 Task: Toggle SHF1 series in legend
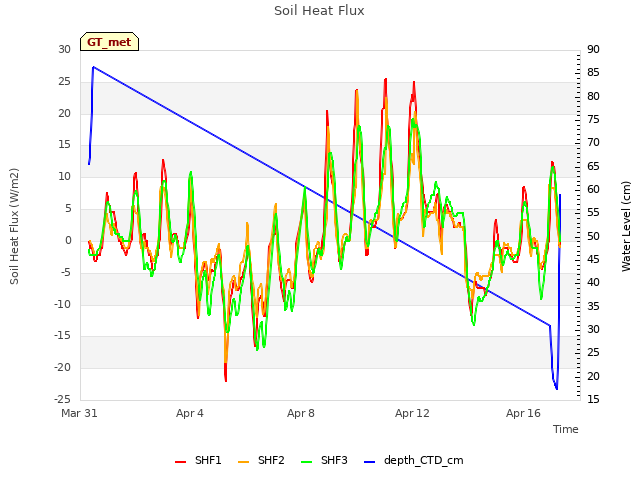coord(198,460)
